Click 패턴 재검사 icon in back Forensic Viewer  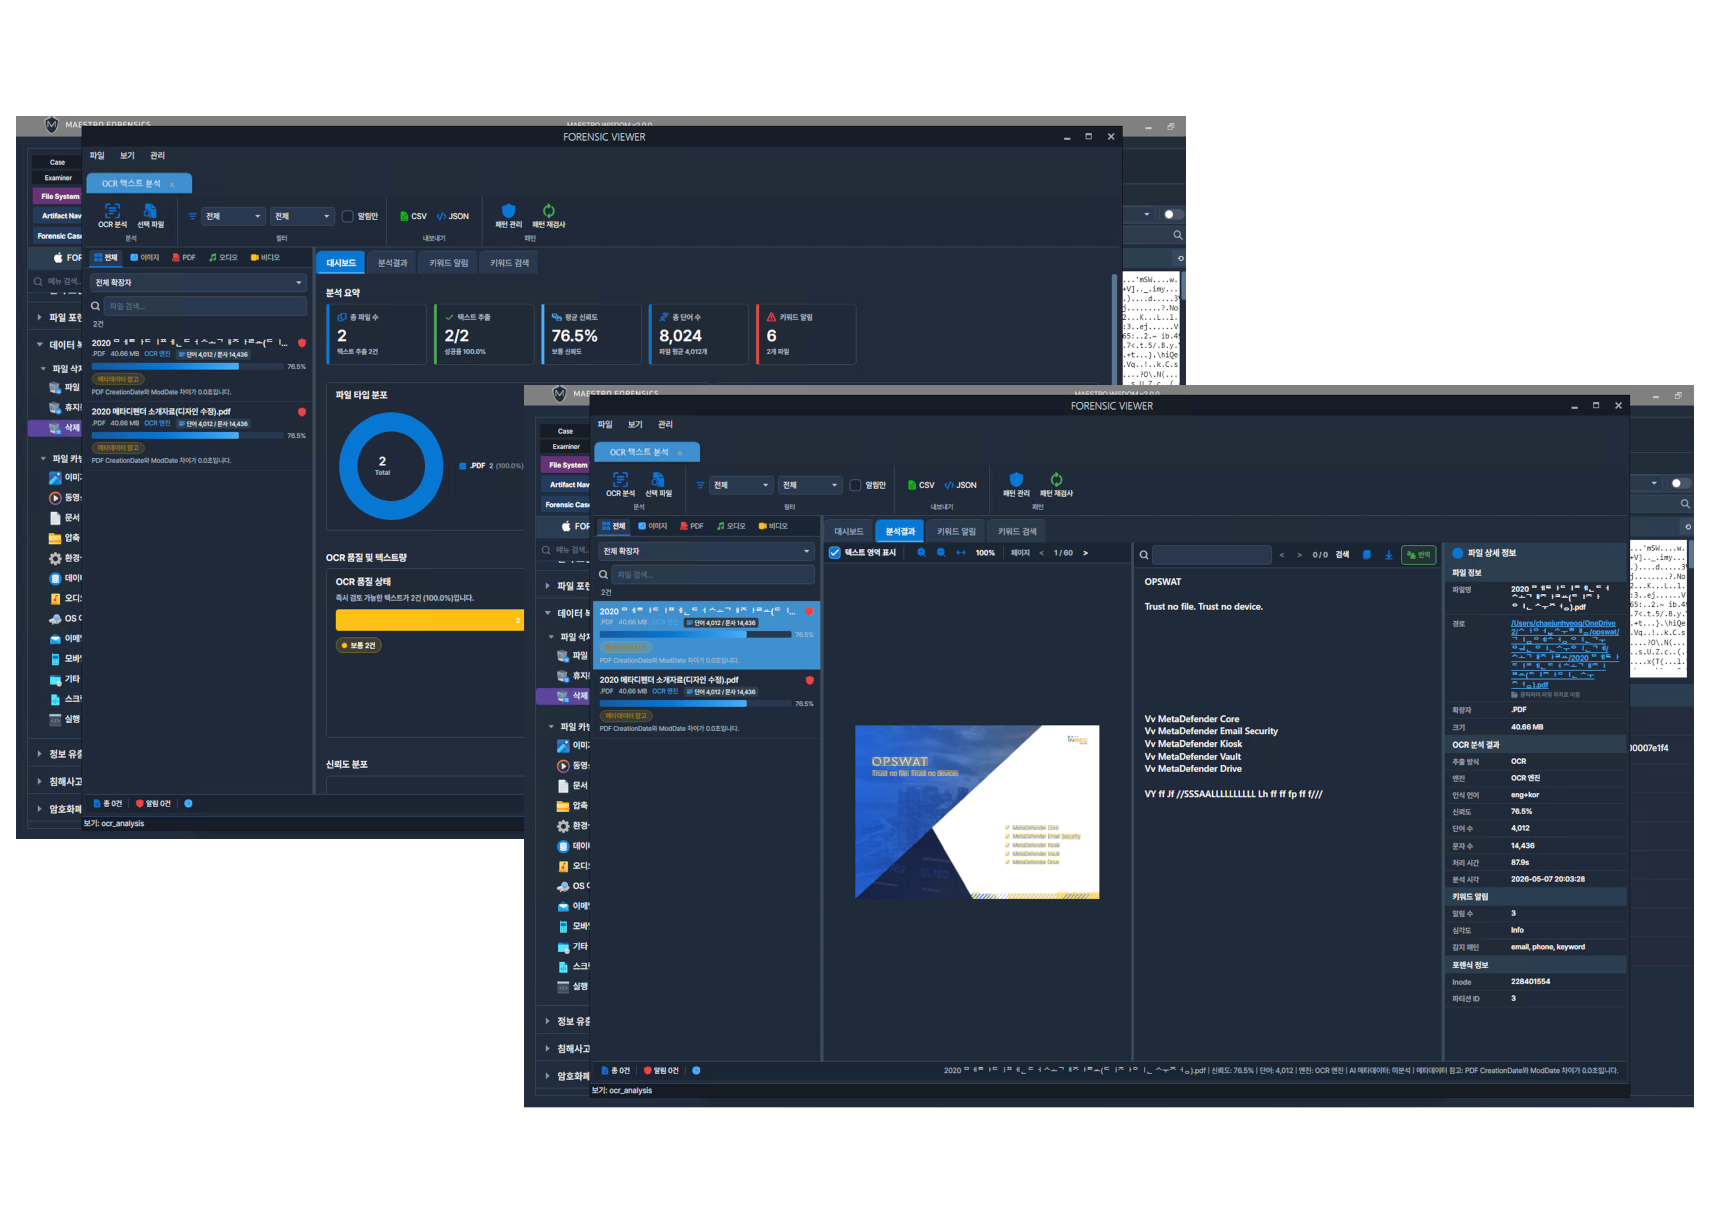pos(548,210)
